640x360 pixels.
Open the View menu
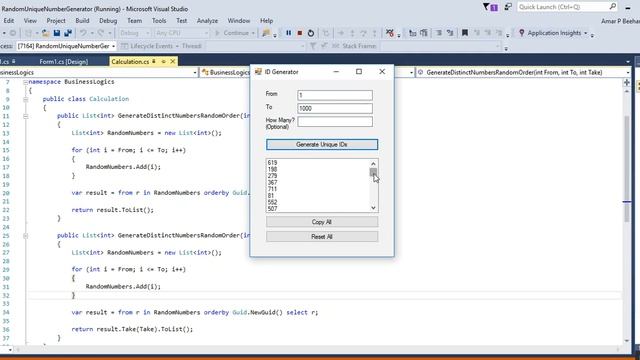pyautogui.click(x=30, y=20)
